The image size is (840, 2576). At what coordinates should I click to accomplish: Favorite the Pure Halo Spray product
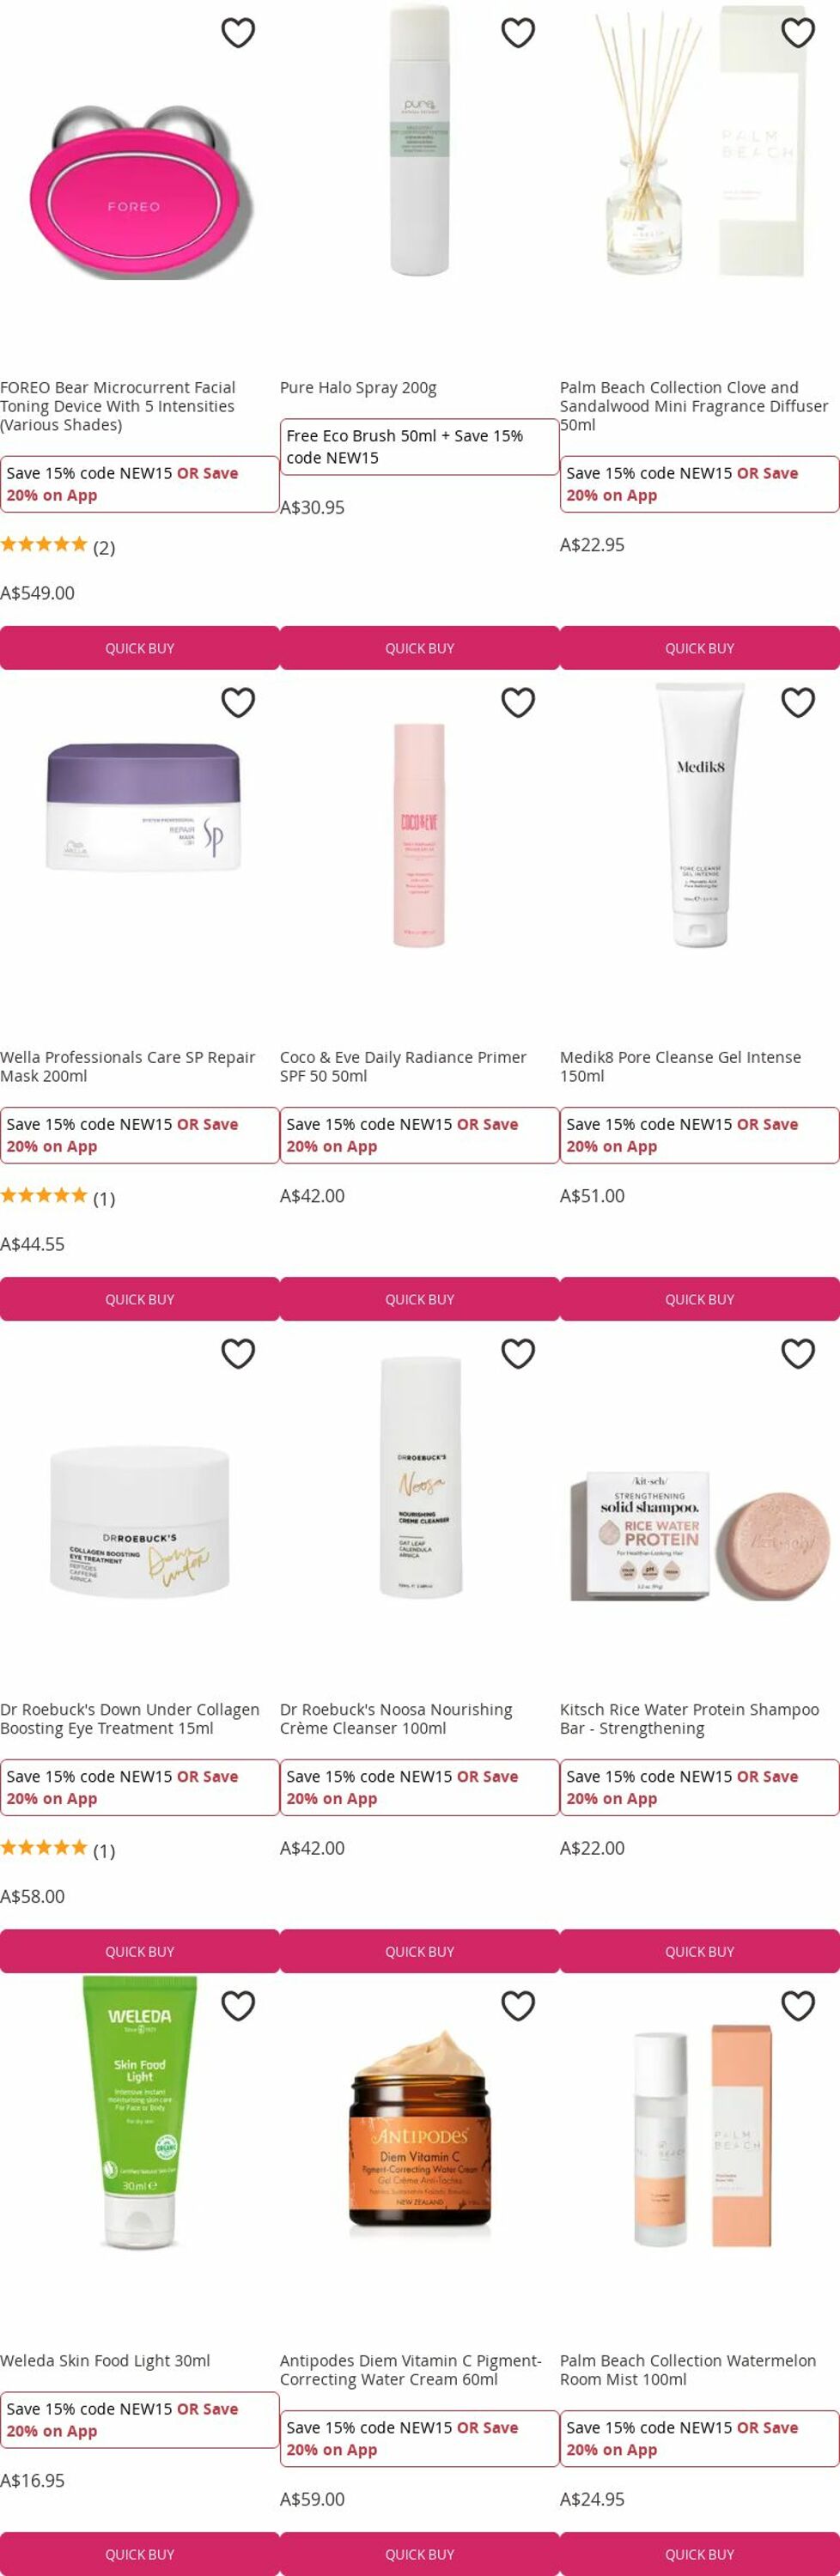518,33
